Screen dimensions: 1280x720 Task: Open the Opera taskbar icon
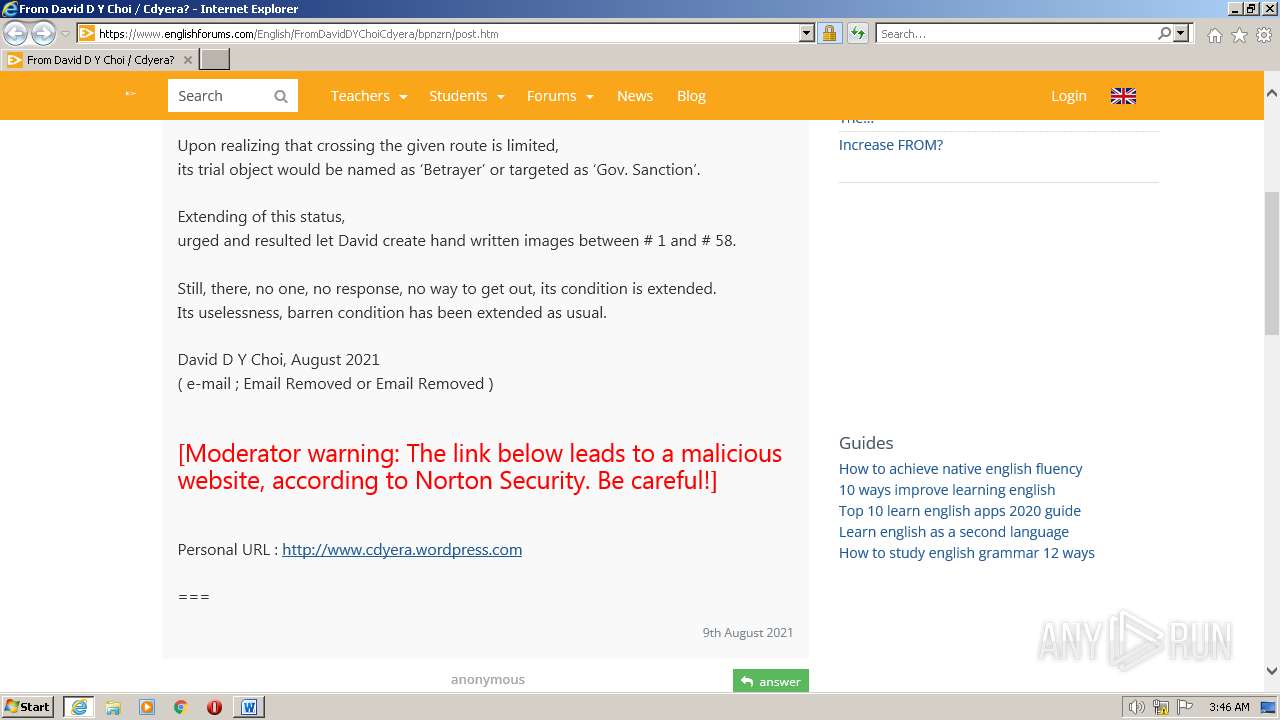pyautogui.click(x=214, y=707)
